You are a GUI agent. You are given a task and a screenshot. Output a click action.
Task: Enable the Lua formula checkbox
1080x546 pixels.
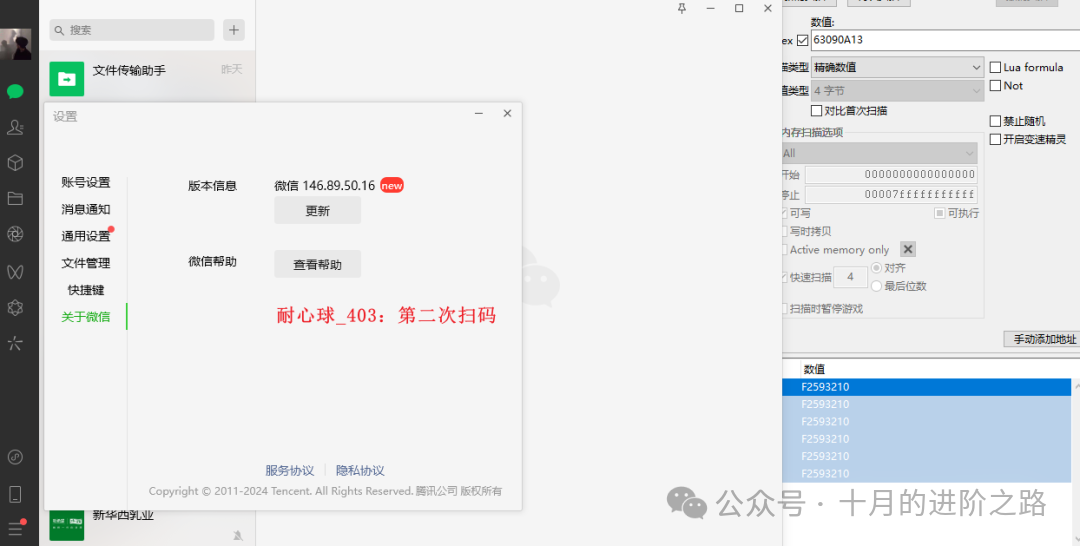coord(995,67)
